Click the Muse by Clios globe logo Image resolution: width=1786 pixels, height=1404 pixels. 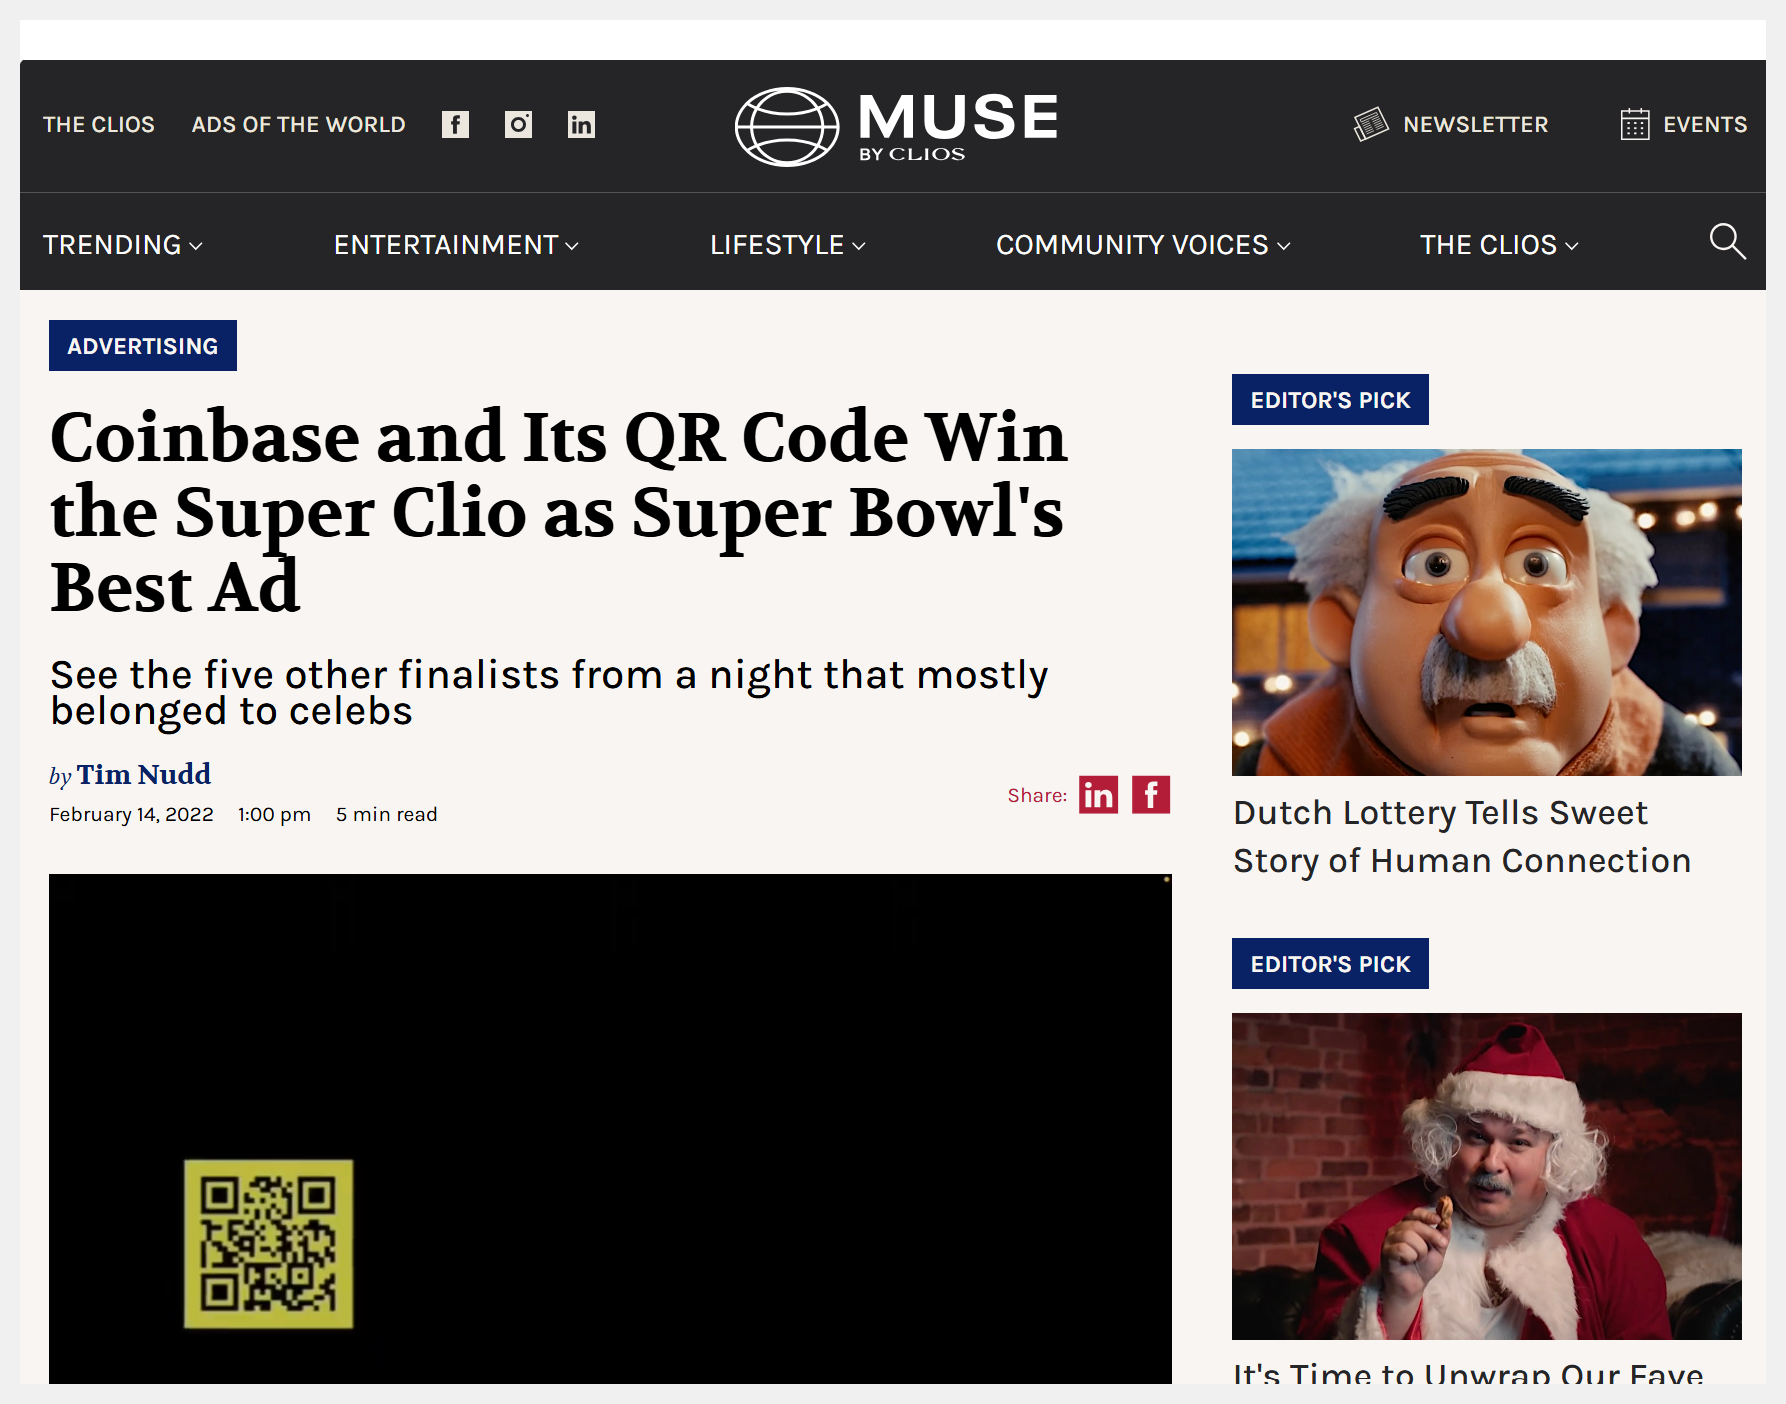787,127
